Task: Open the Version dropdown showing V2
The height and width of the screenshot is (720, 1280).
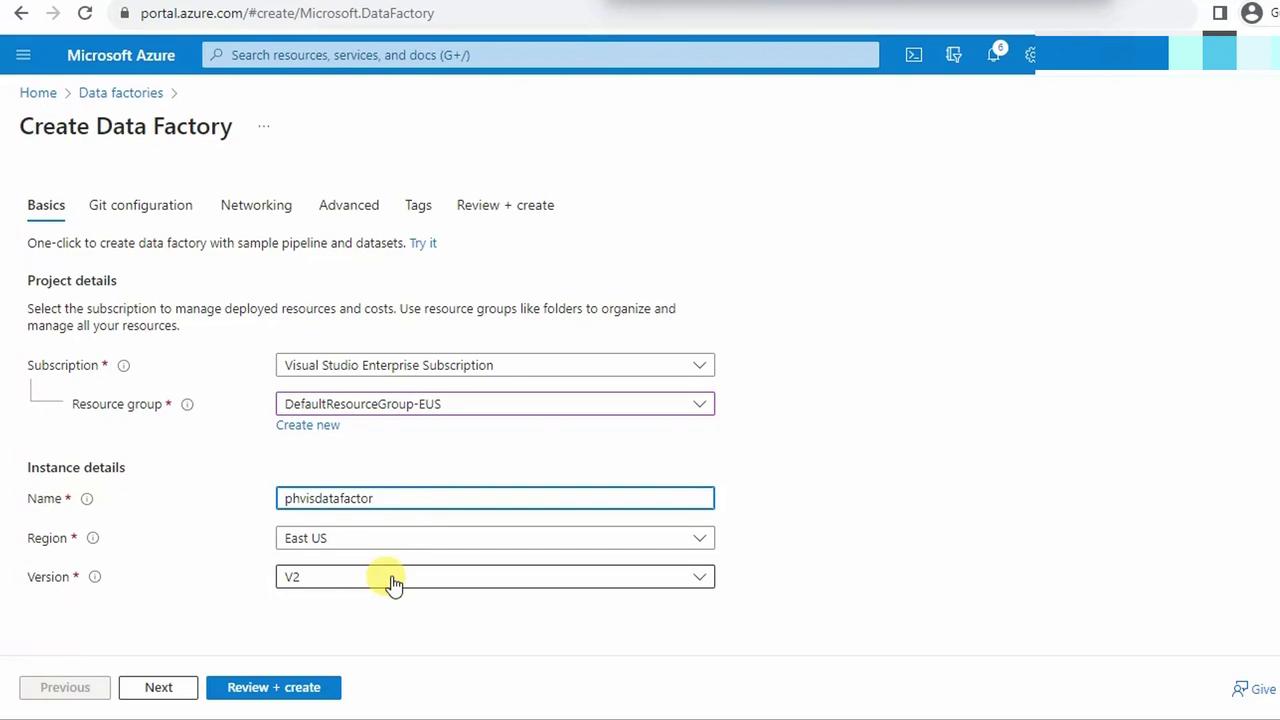Action: [x=495, y=577]
